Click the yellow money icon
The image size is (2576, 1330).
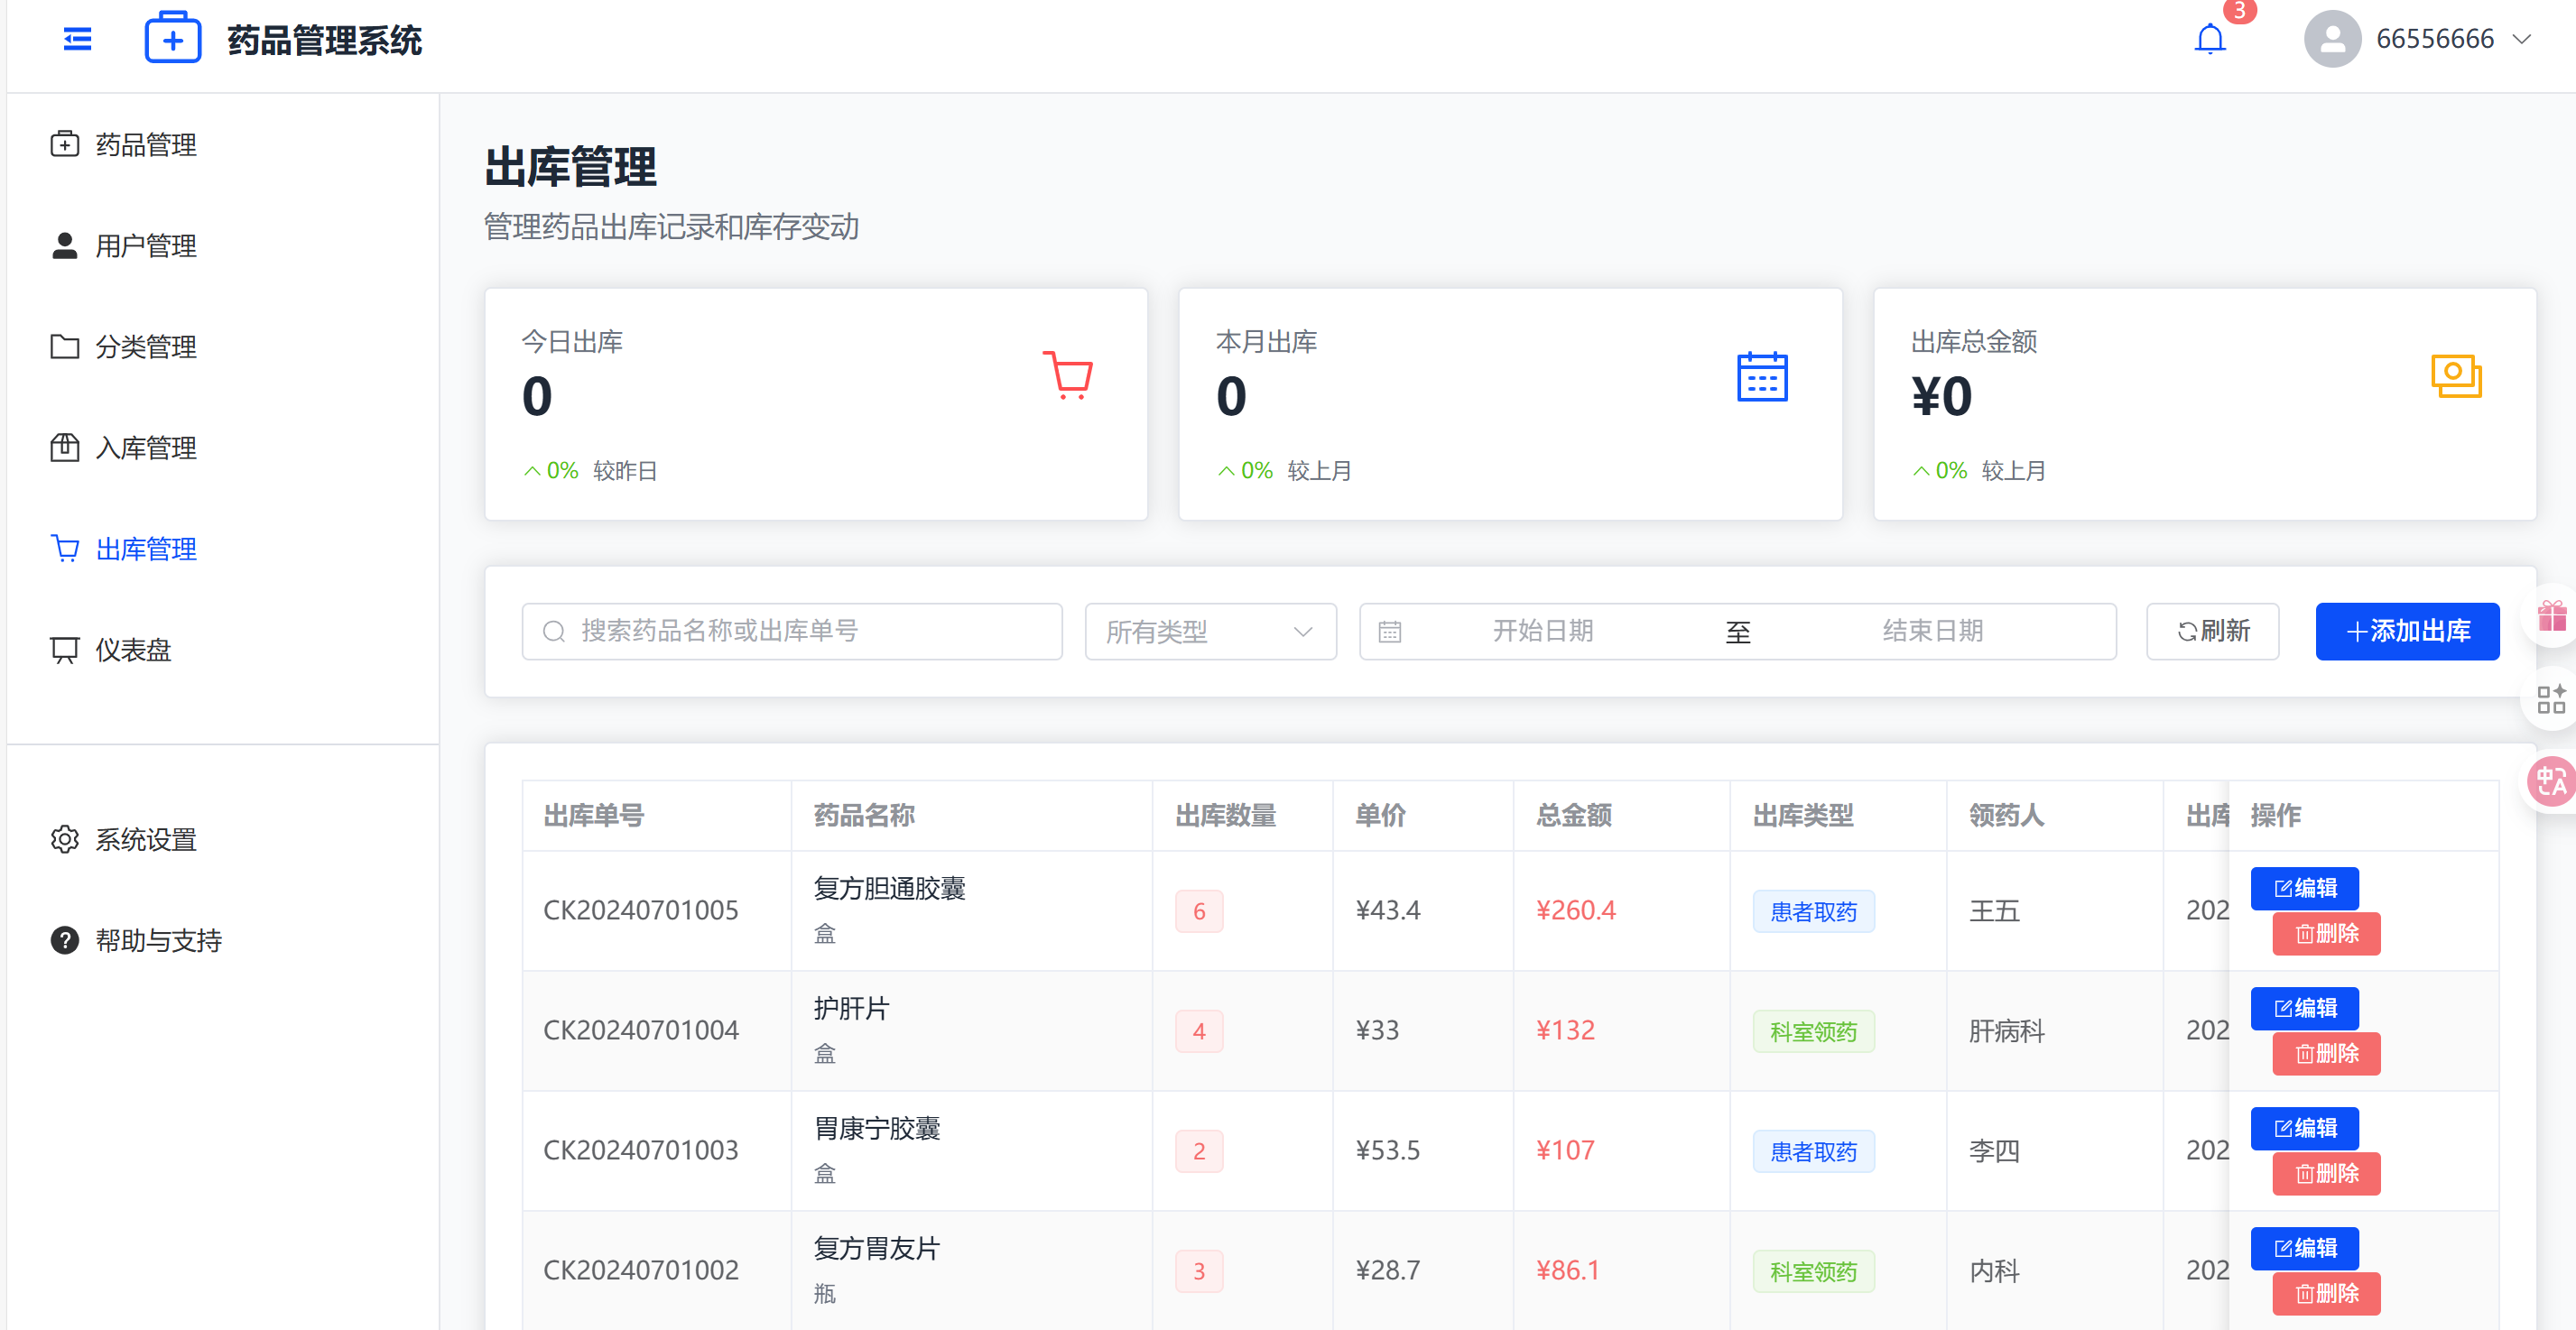(2455, 377)
